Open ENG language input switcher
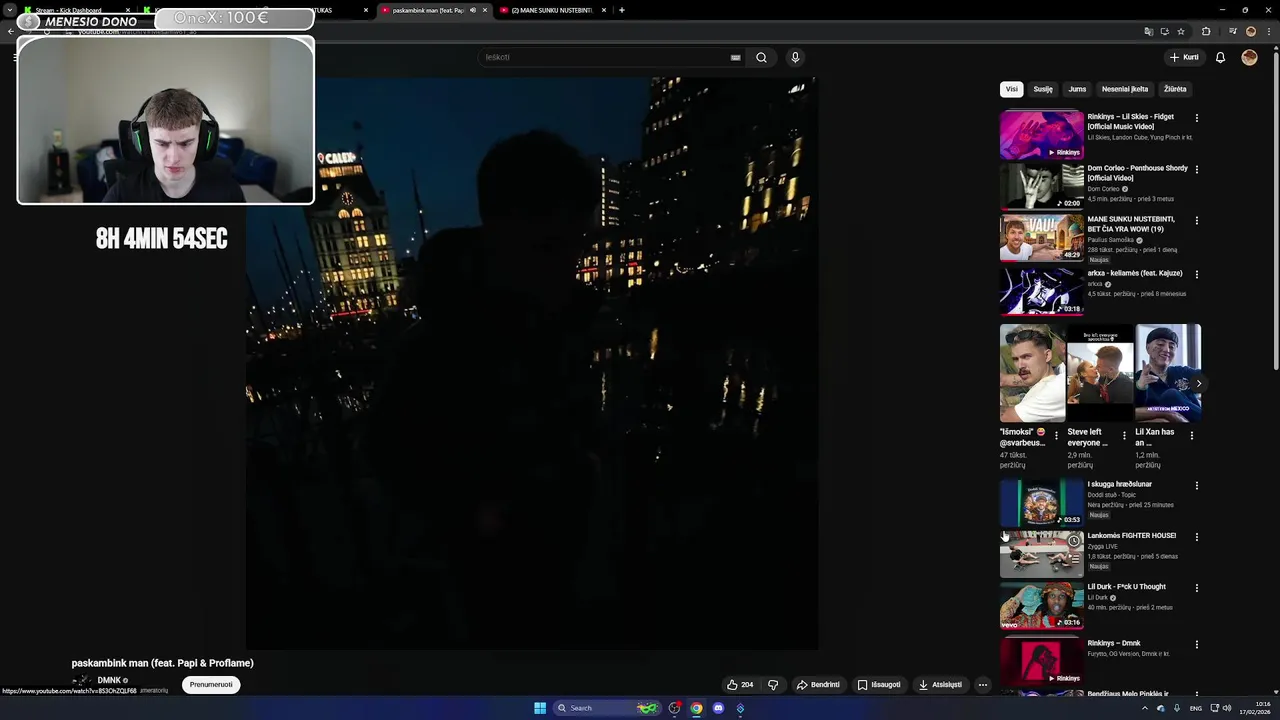The width and height of the screenshot is (1280, 720). (1195, 708)
